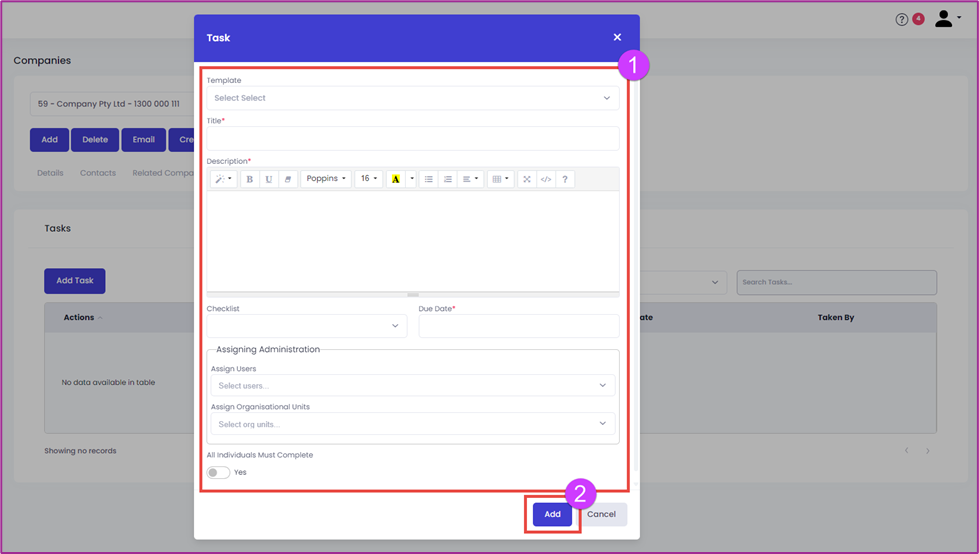Click the Search Tasks input box

tap(837, 282)
